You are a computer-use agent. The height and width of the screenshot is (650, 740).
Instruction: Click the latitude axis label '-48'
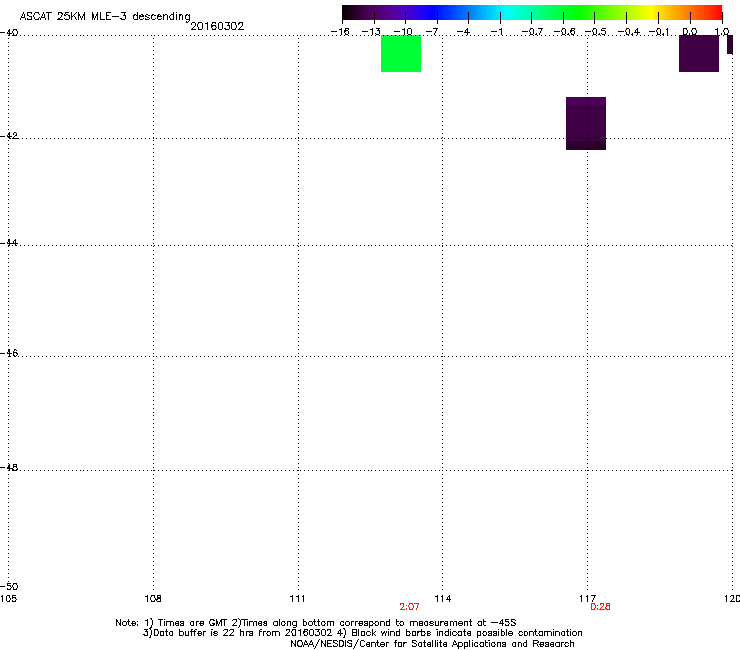[x=9, y=467]
